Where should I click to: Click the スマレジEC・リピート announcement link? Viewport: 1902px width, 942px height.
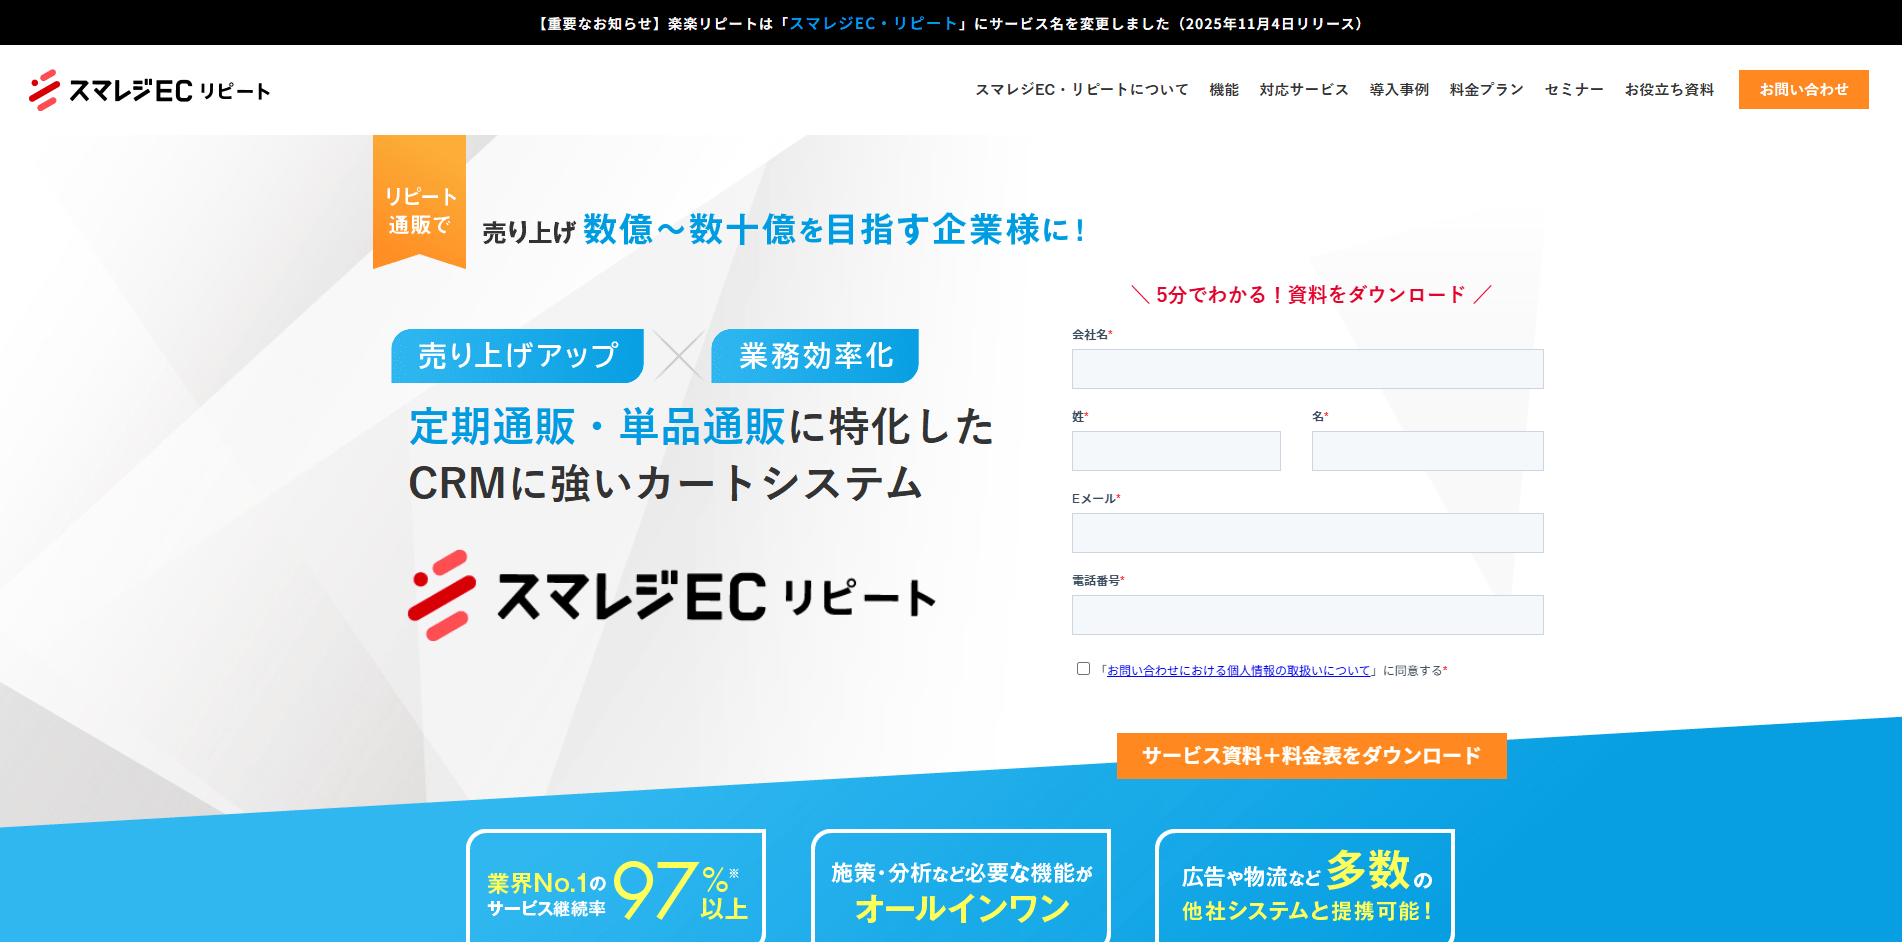tap(873, 23)
